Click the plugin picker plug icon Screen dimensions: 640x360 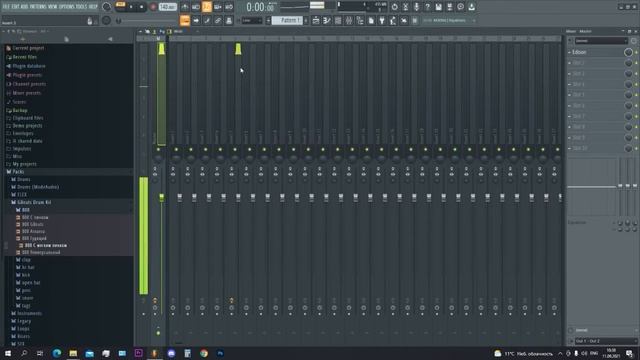[382, 20]
